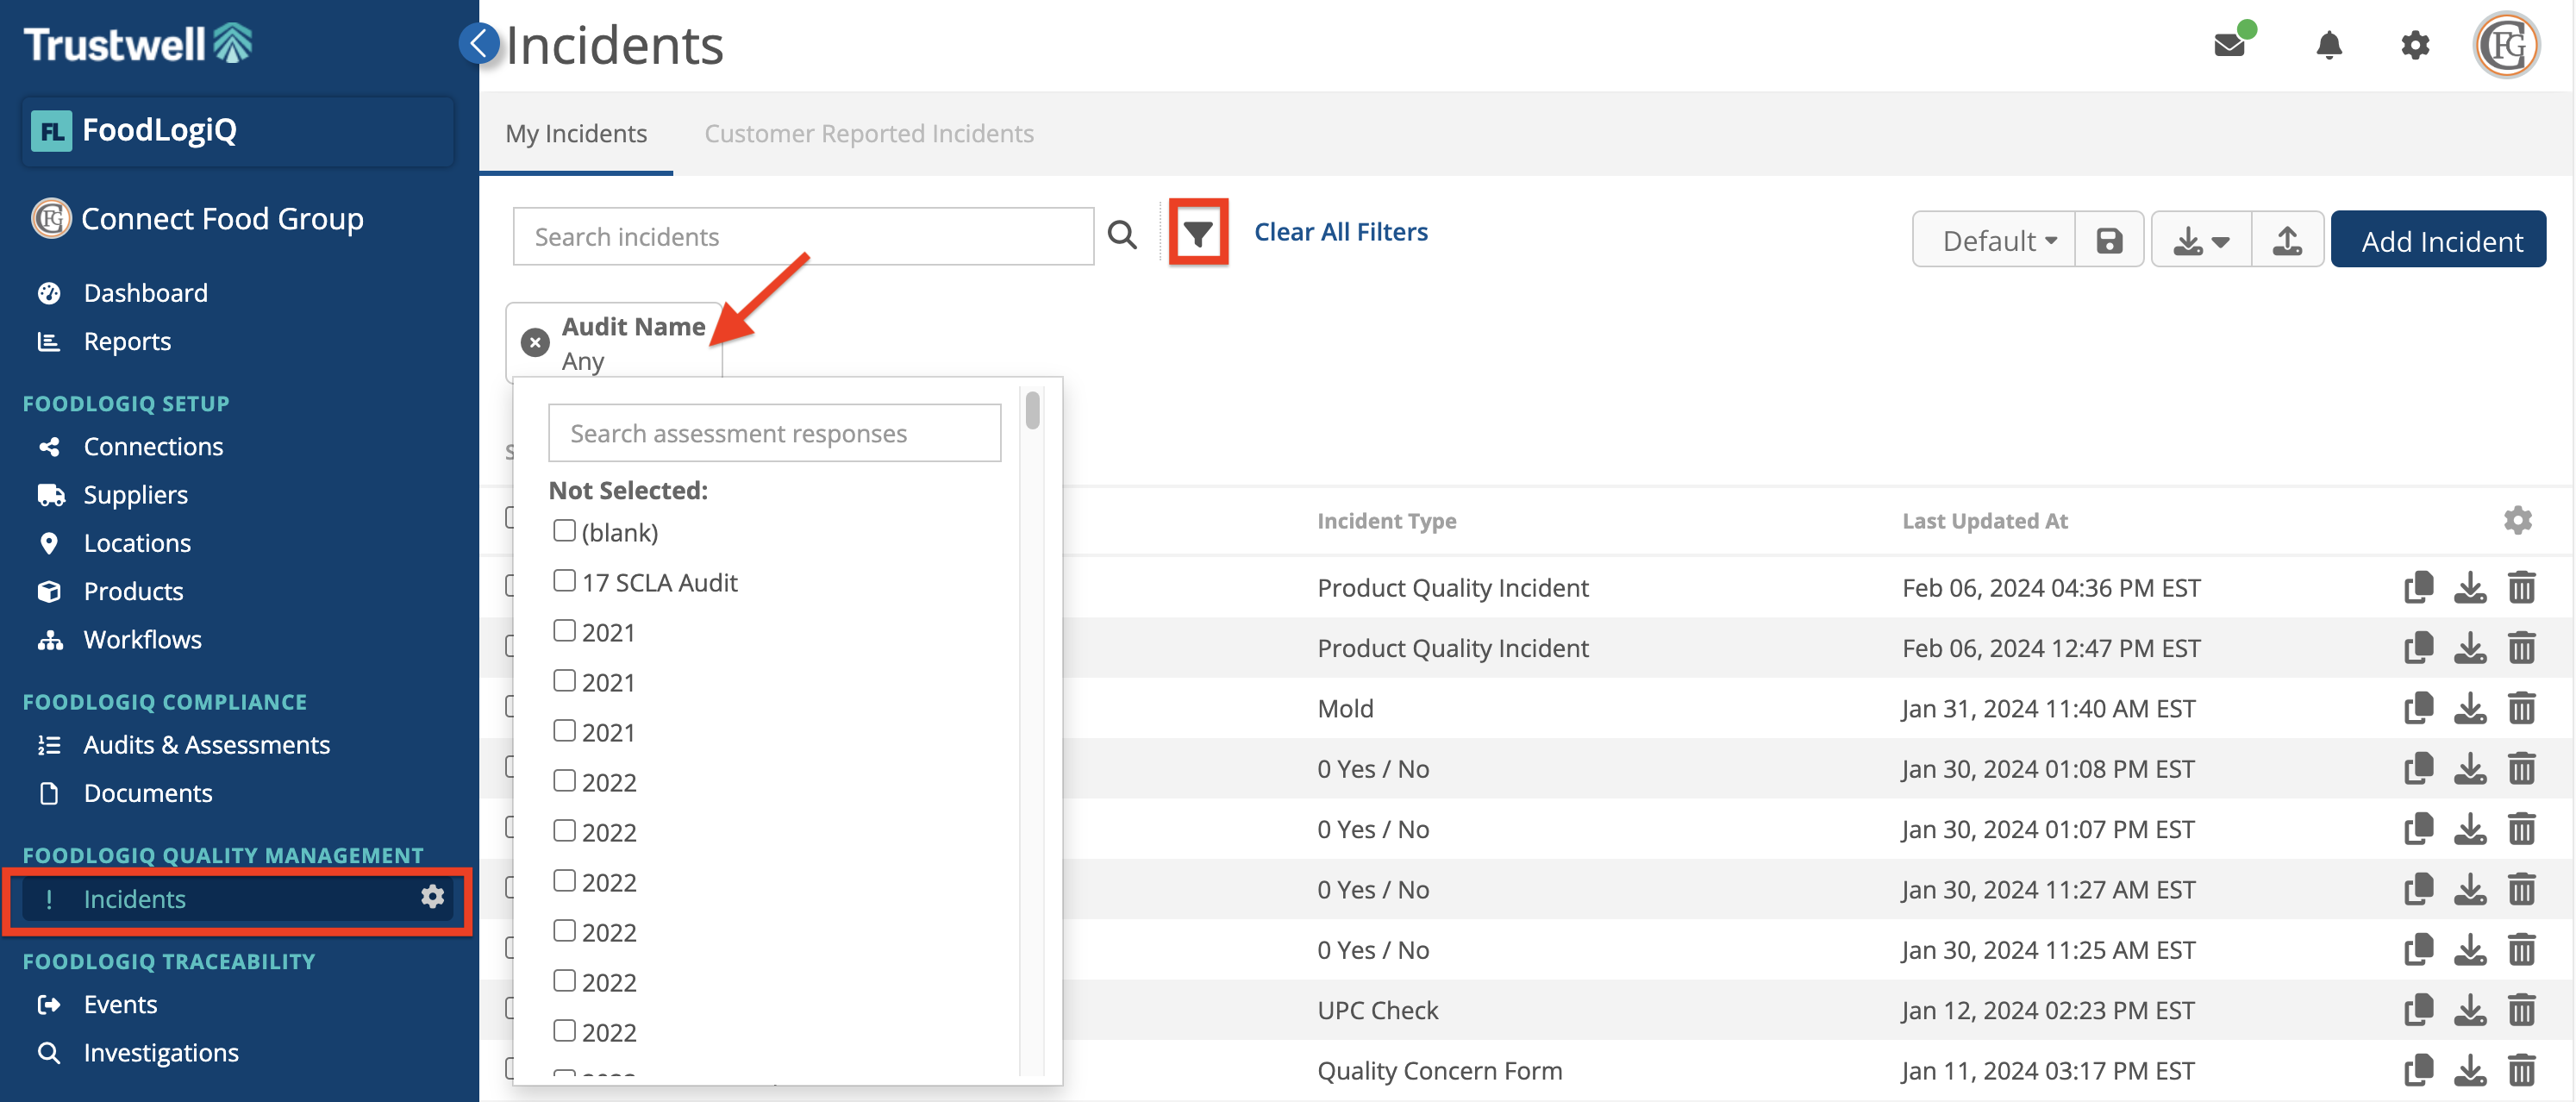Open the user profile avatar
The image size is (2576, 1102).
2506,45
